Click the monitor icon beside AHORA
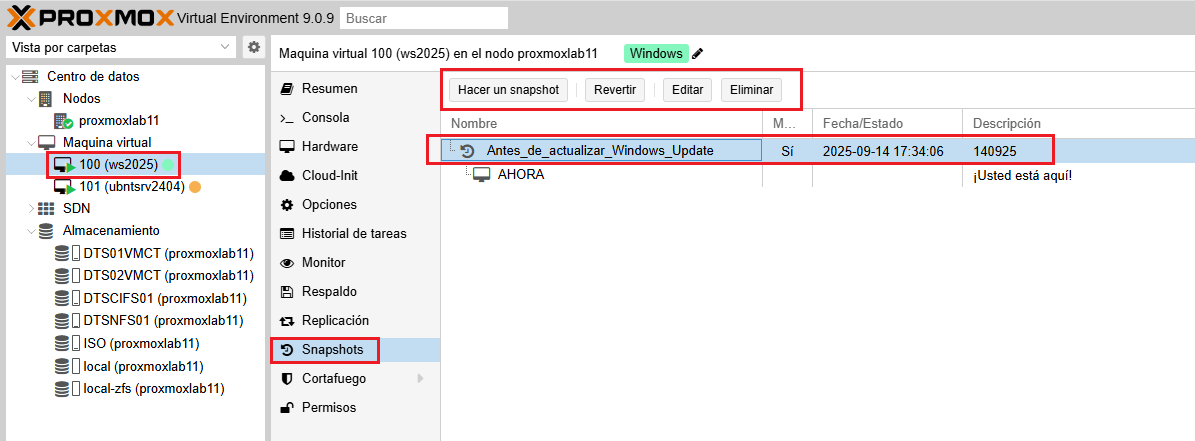The height and width of the screenshot is (441, 1195). [x=481, y=175]
